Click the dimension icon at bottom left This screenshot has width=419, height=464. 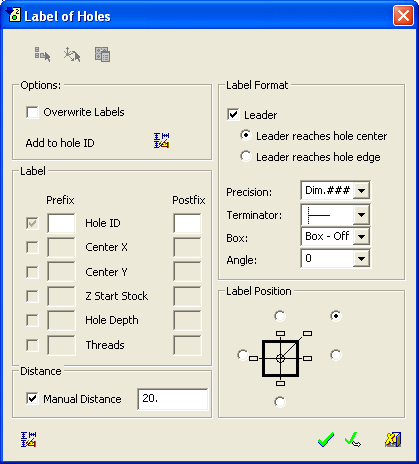[28, 439]
